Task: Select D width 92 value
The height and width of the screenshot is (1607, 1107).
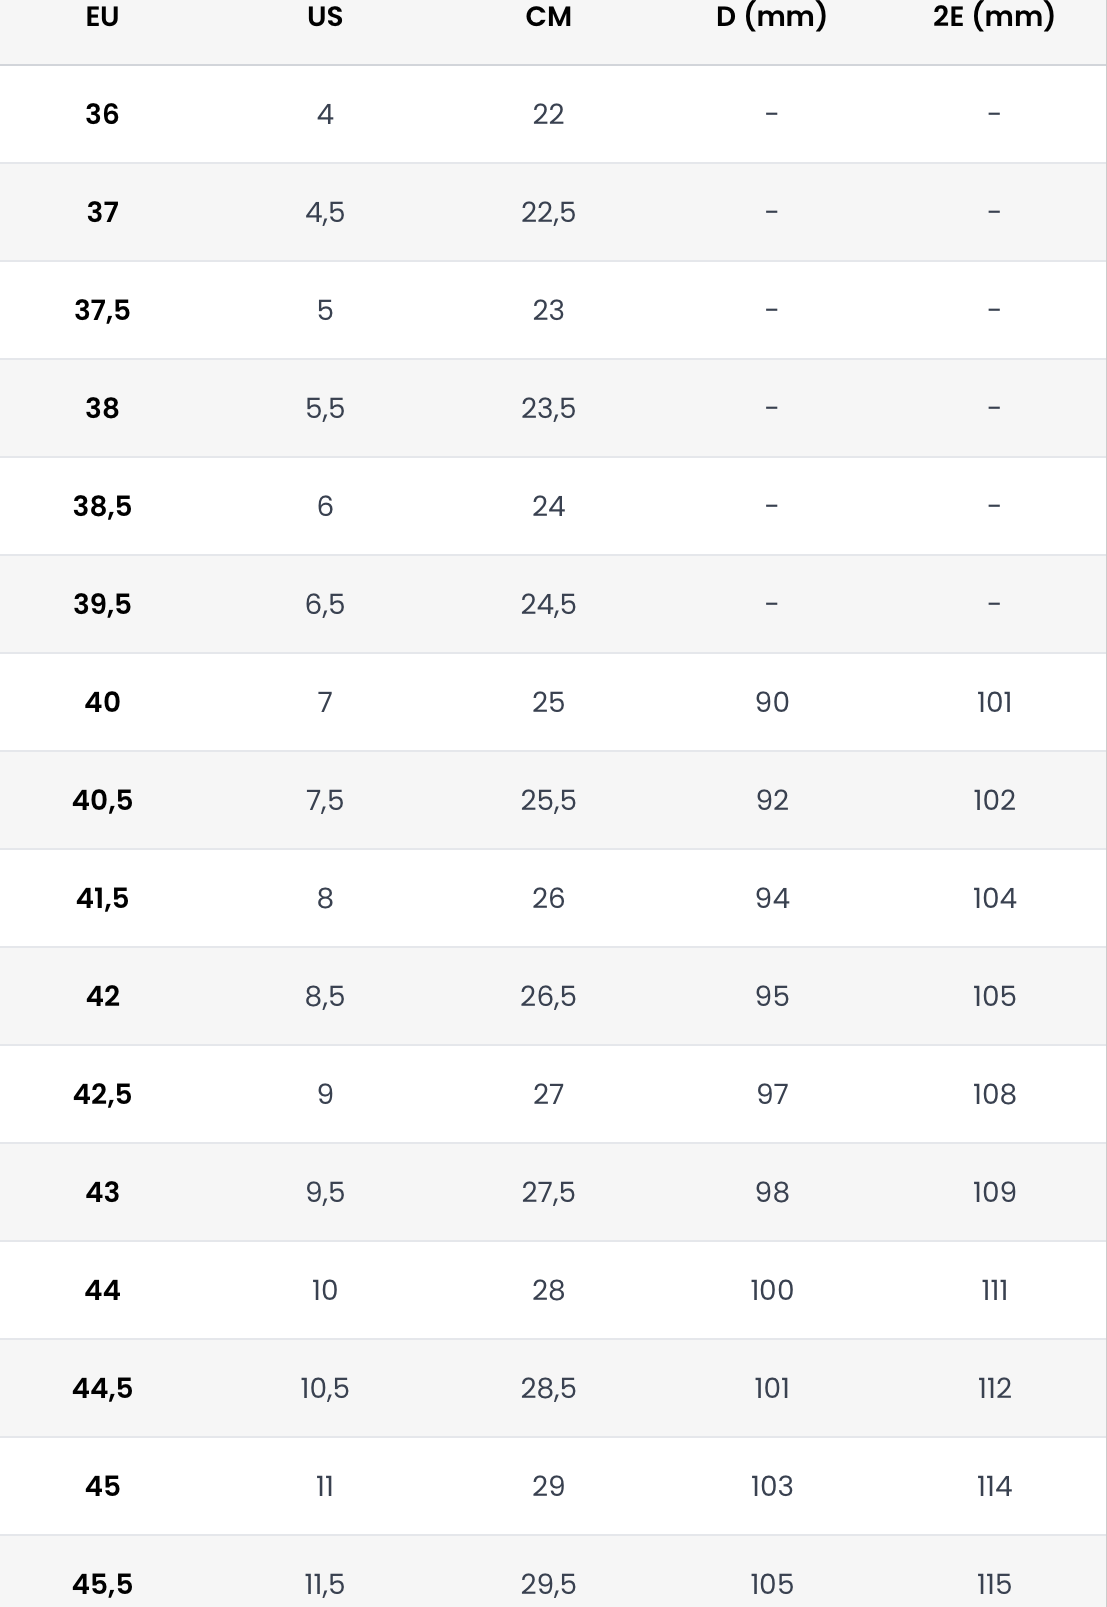Action: pyautogui.click(x=772, y=800)
